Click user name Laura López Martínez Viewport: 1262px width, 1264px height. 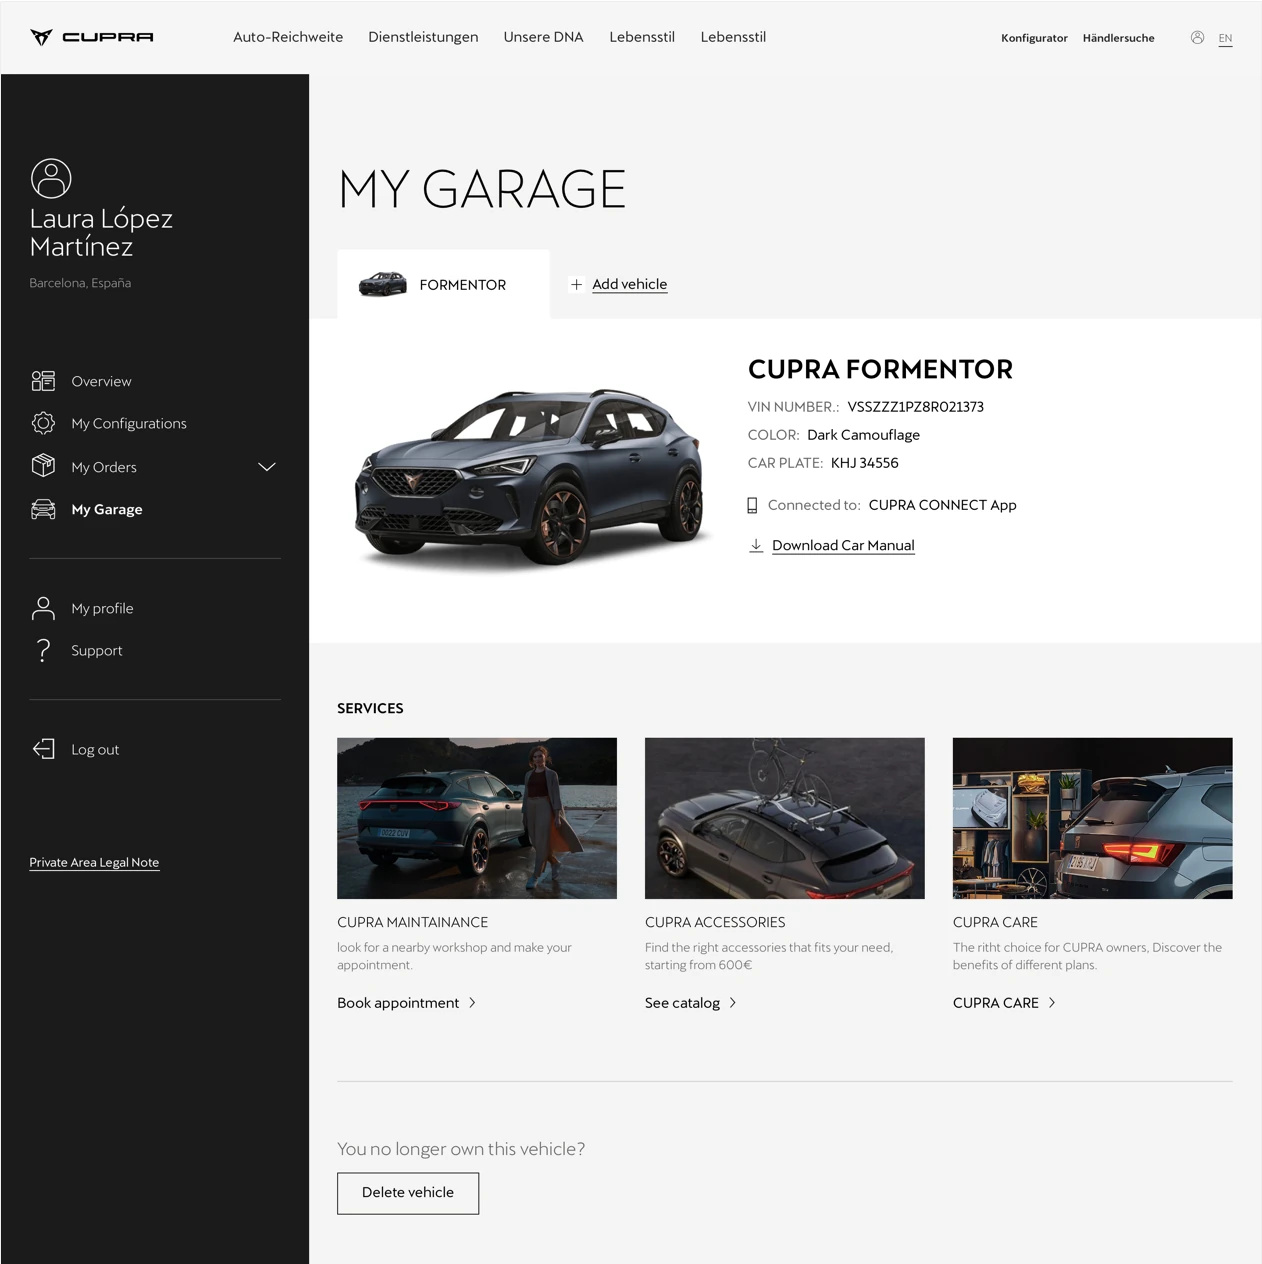click(101, 232)
